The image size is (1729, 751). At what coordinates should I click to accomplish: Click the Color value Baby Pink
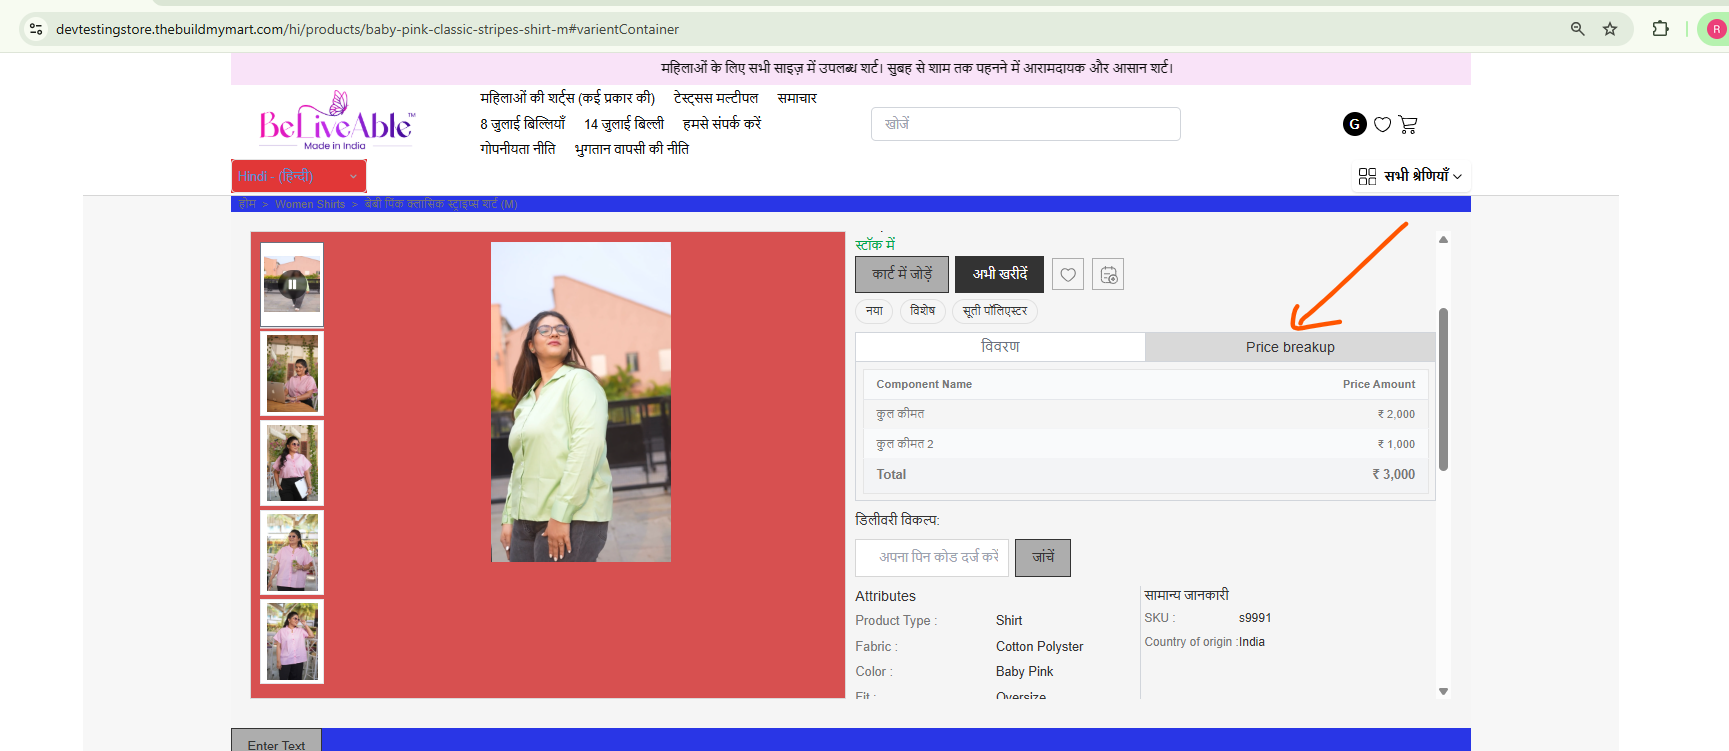click(1025, 672)
